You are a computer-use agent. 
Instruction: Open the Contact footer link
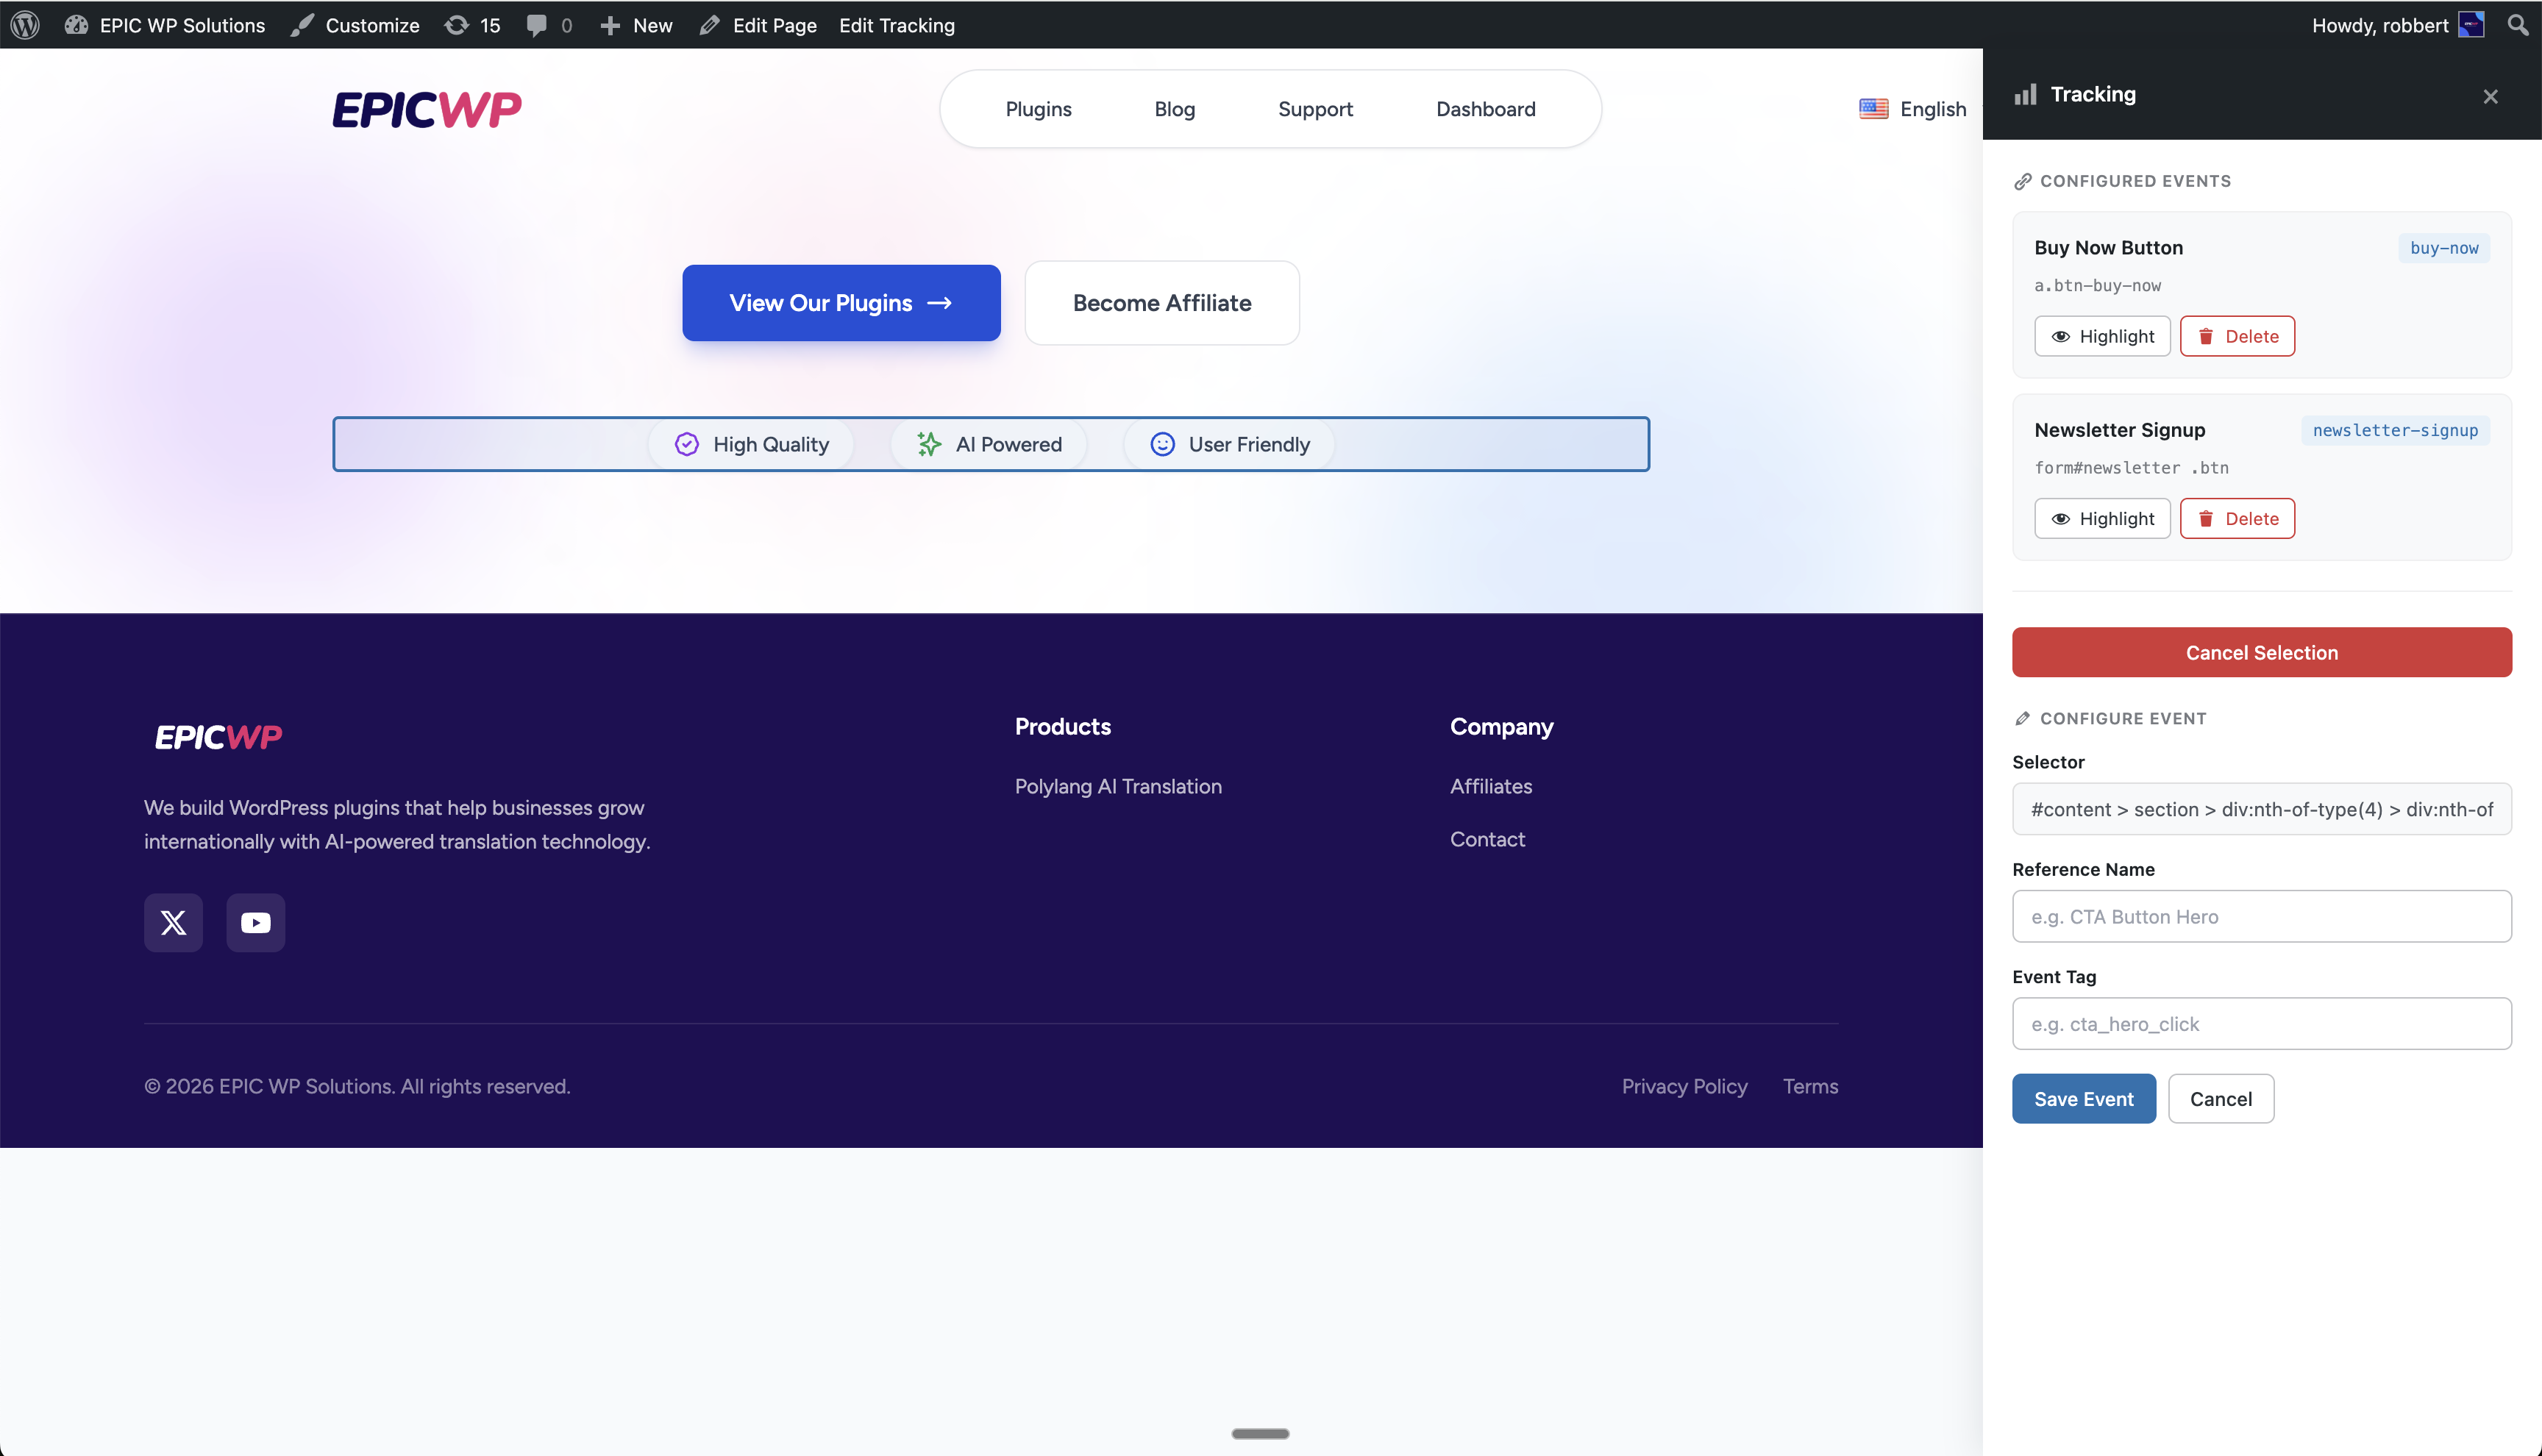point(1487,839)
